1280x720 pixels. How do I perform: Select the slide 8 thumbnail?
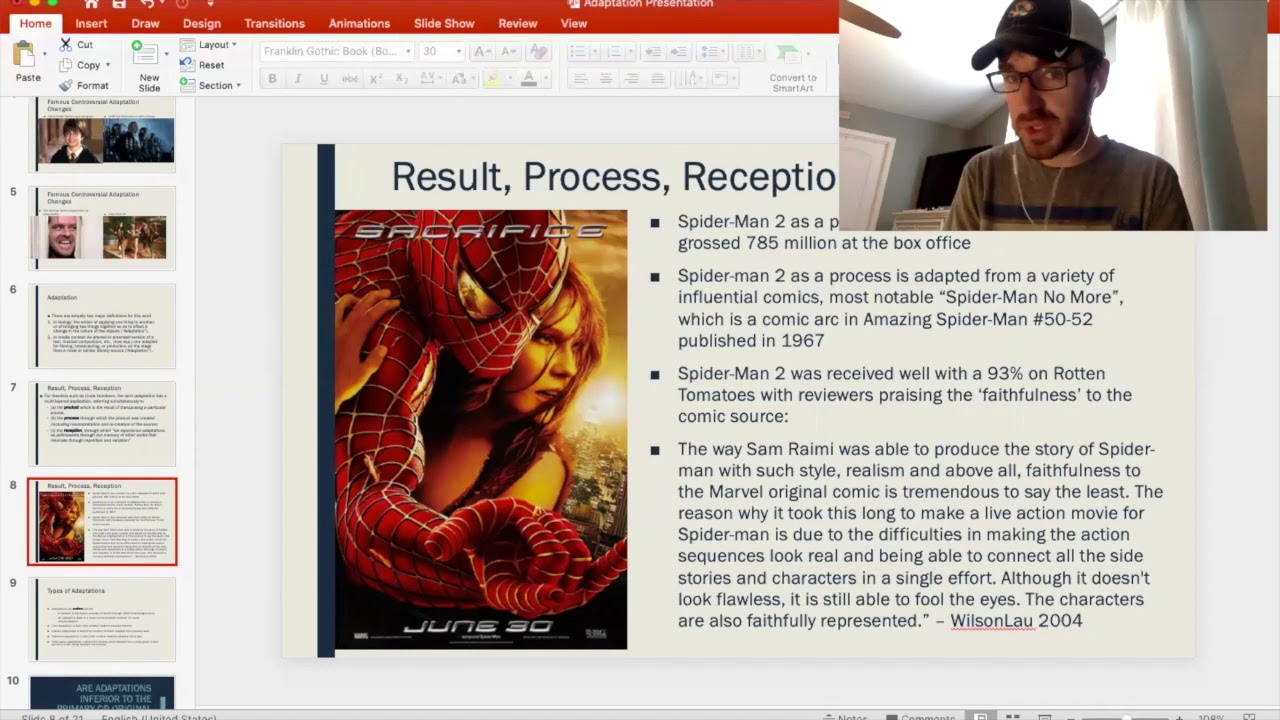102,522
